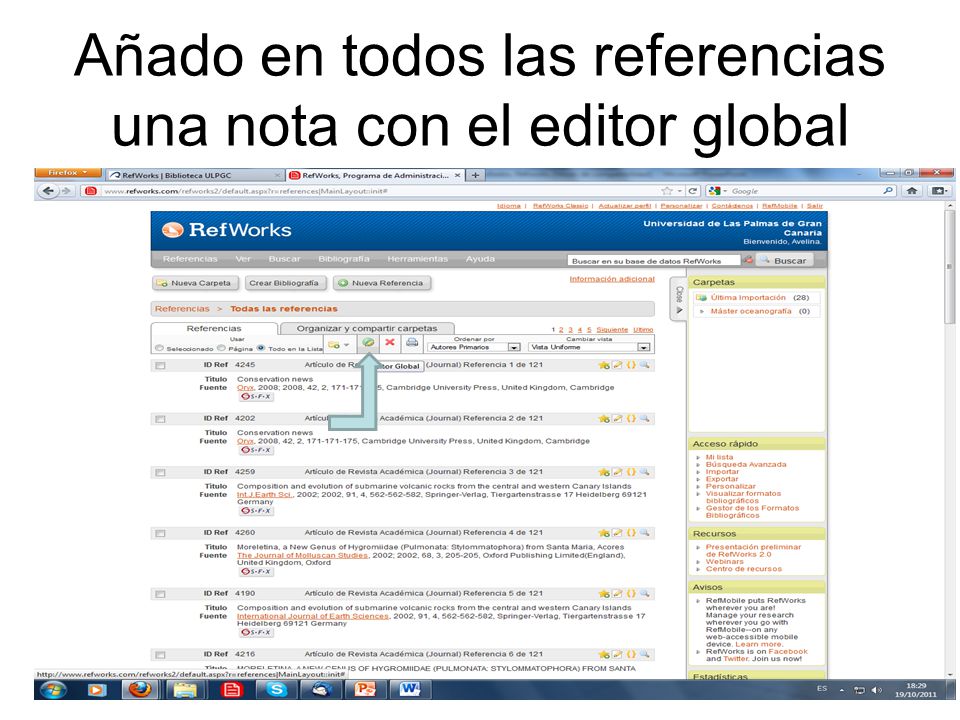Click the Crear Bibliografía button
This screenshot has width=960, height=720.
(x=284, y=283)
